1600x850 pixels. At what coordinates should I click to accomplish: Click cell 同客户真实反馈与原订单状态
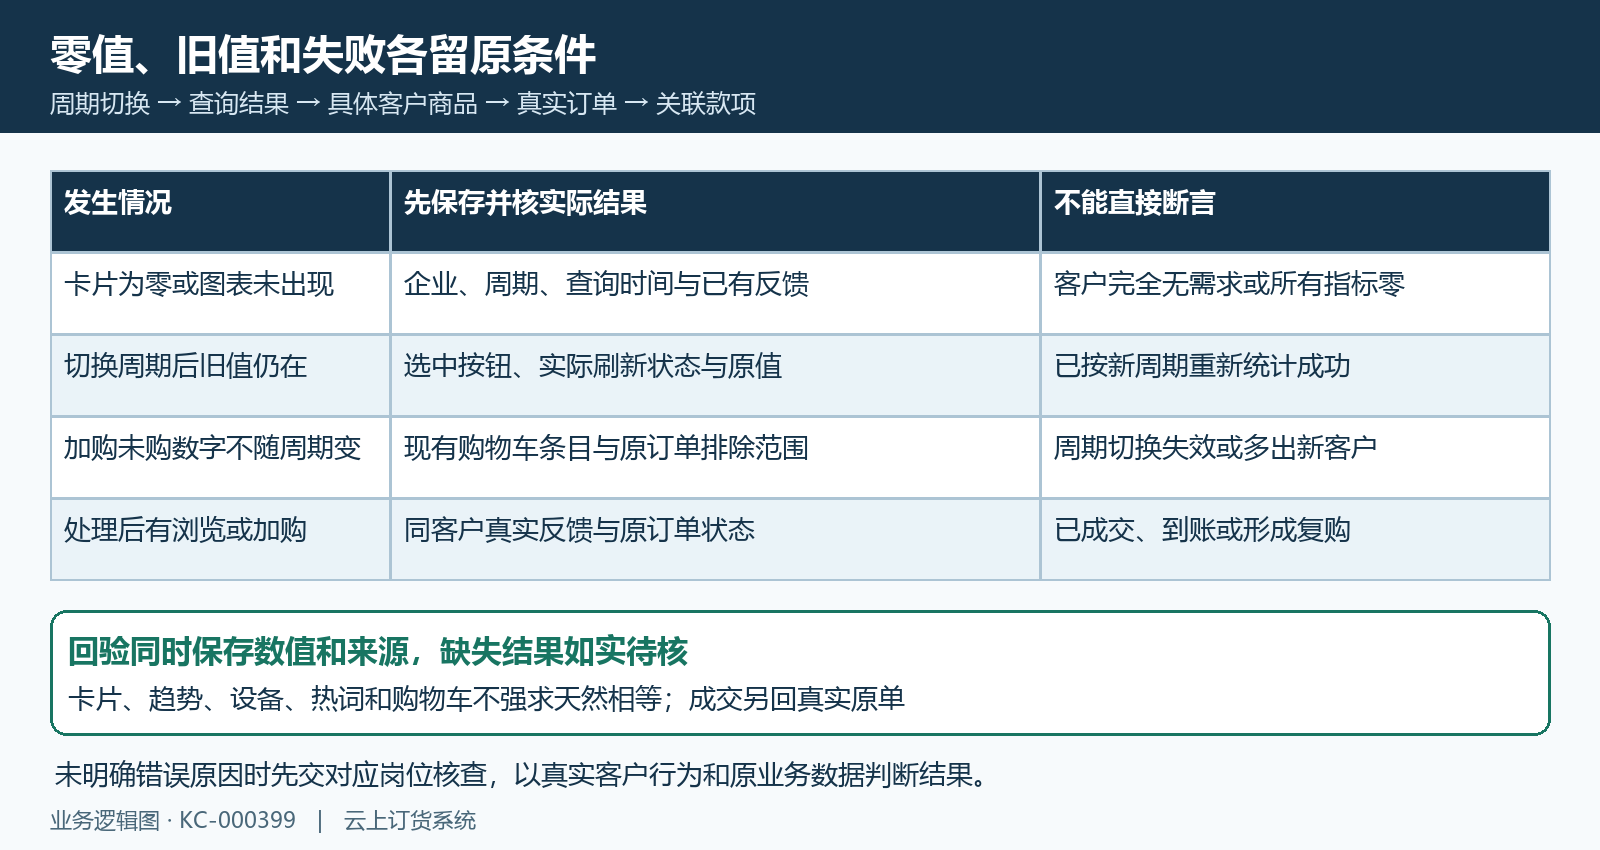tap(715, 539)
